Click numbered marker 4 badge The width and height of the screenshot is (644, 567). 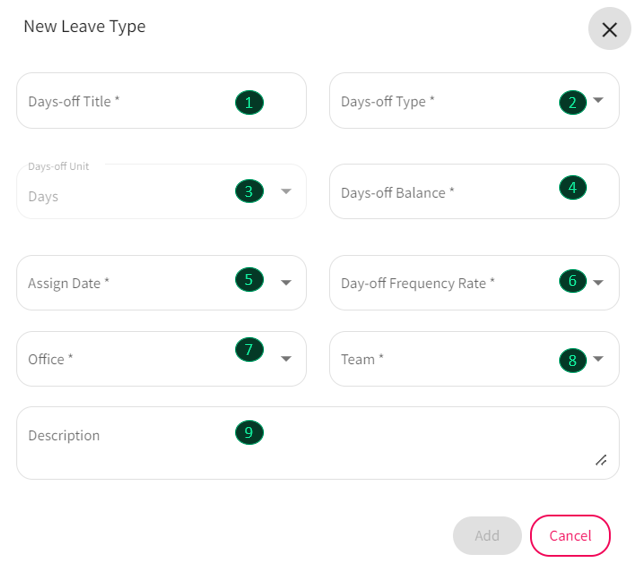573,188
